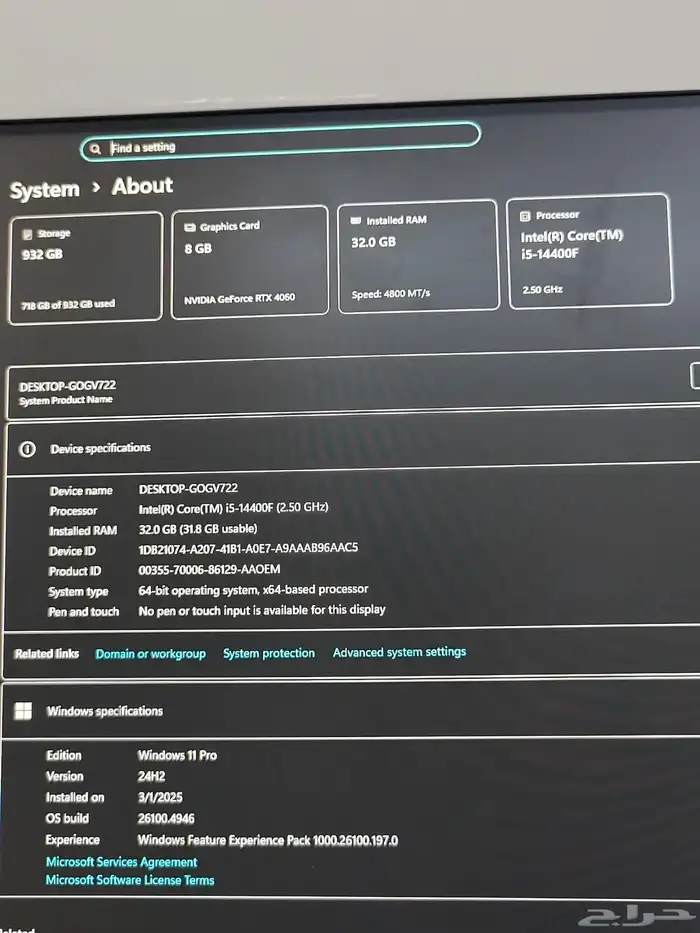Open the Microsoft Services Agreement link
The height and width of the screenshot is (933, 700).
tap(121, 862)
